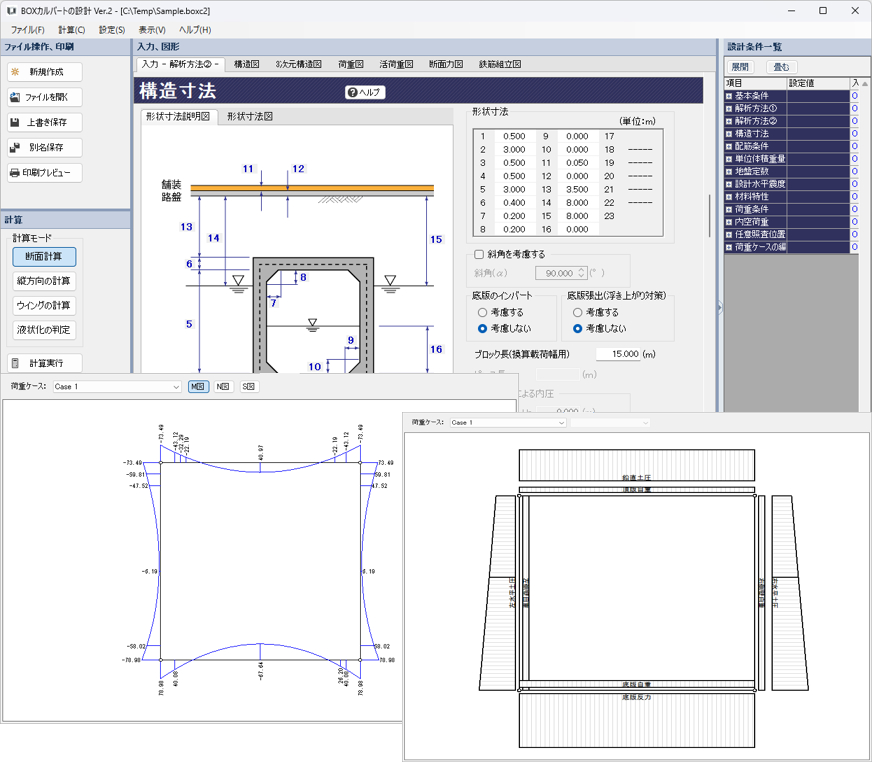The height and width of the screenshot is (762, 872).
Task: Click the 斜角(α) spinner arrows
Action: point(581,273)
